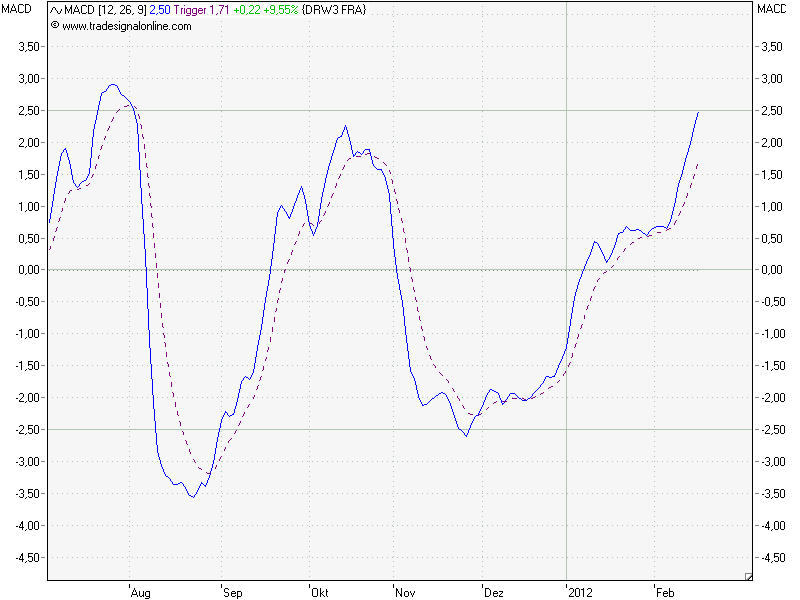Click the MACD wave icon in chart legend
800x600 pixels.
pos(56,10)
